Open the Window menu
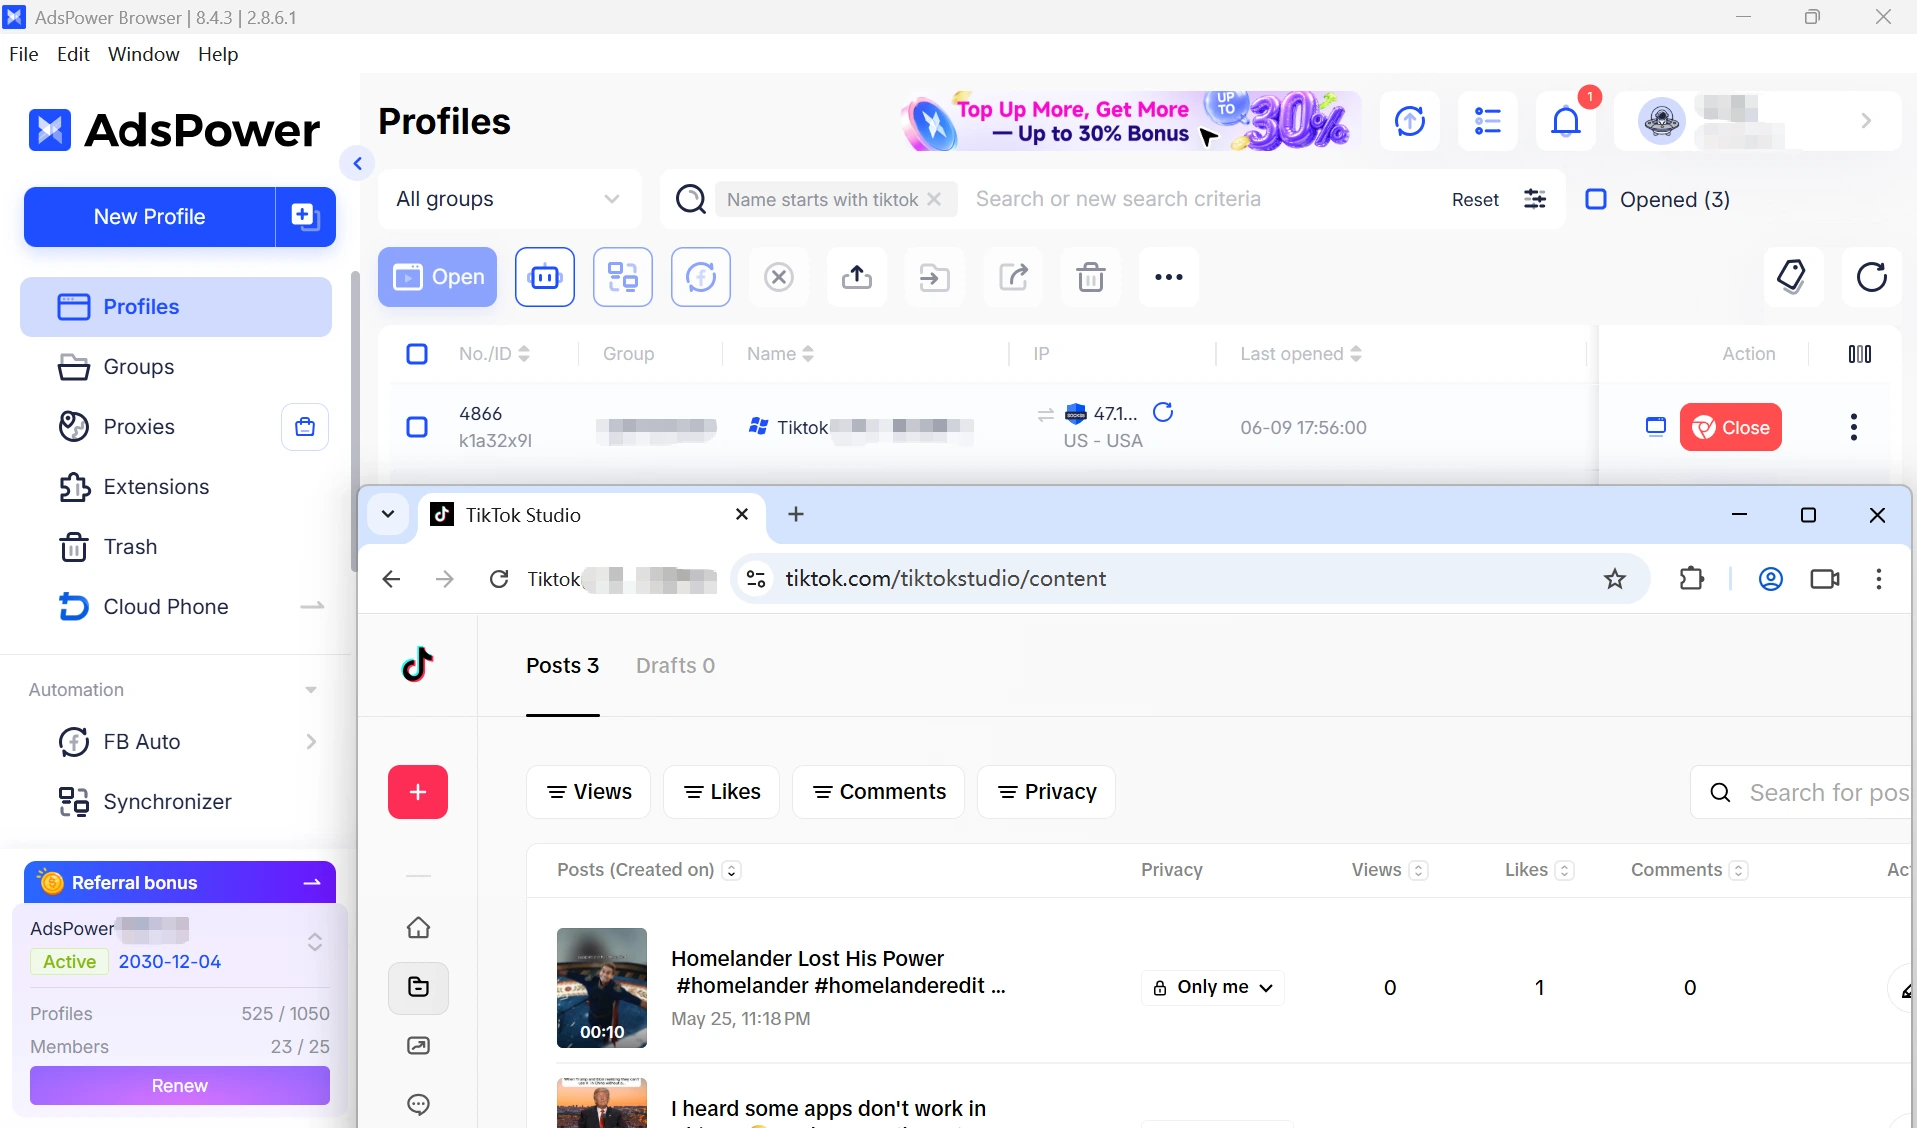 [x=144, y=54]
